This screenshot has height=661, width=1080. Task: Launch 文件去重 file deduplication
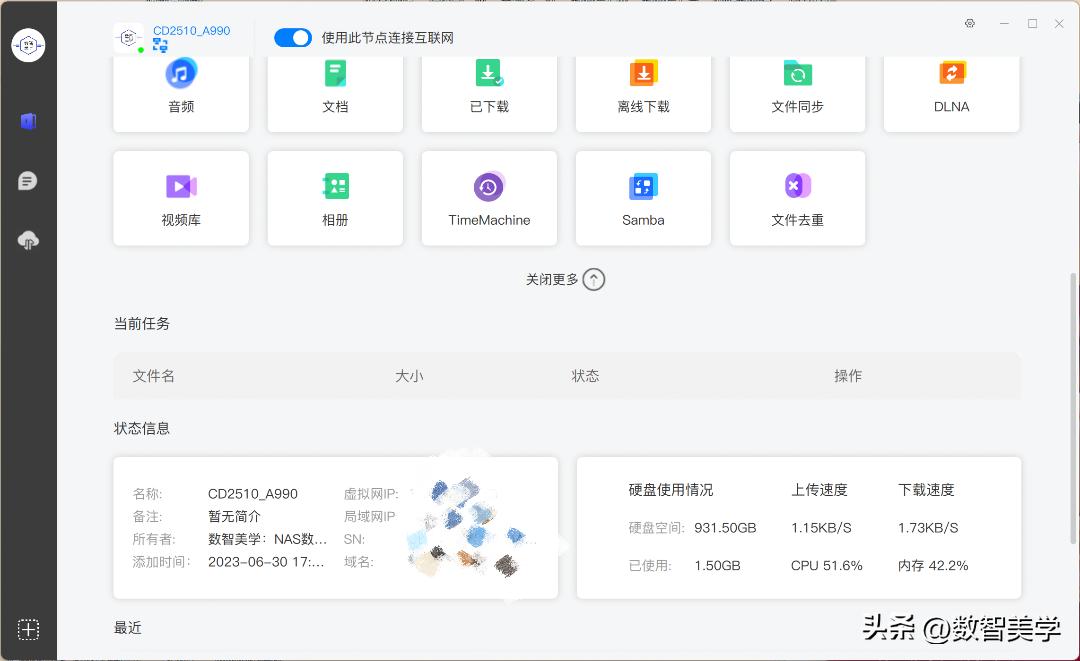pos(797,197)
